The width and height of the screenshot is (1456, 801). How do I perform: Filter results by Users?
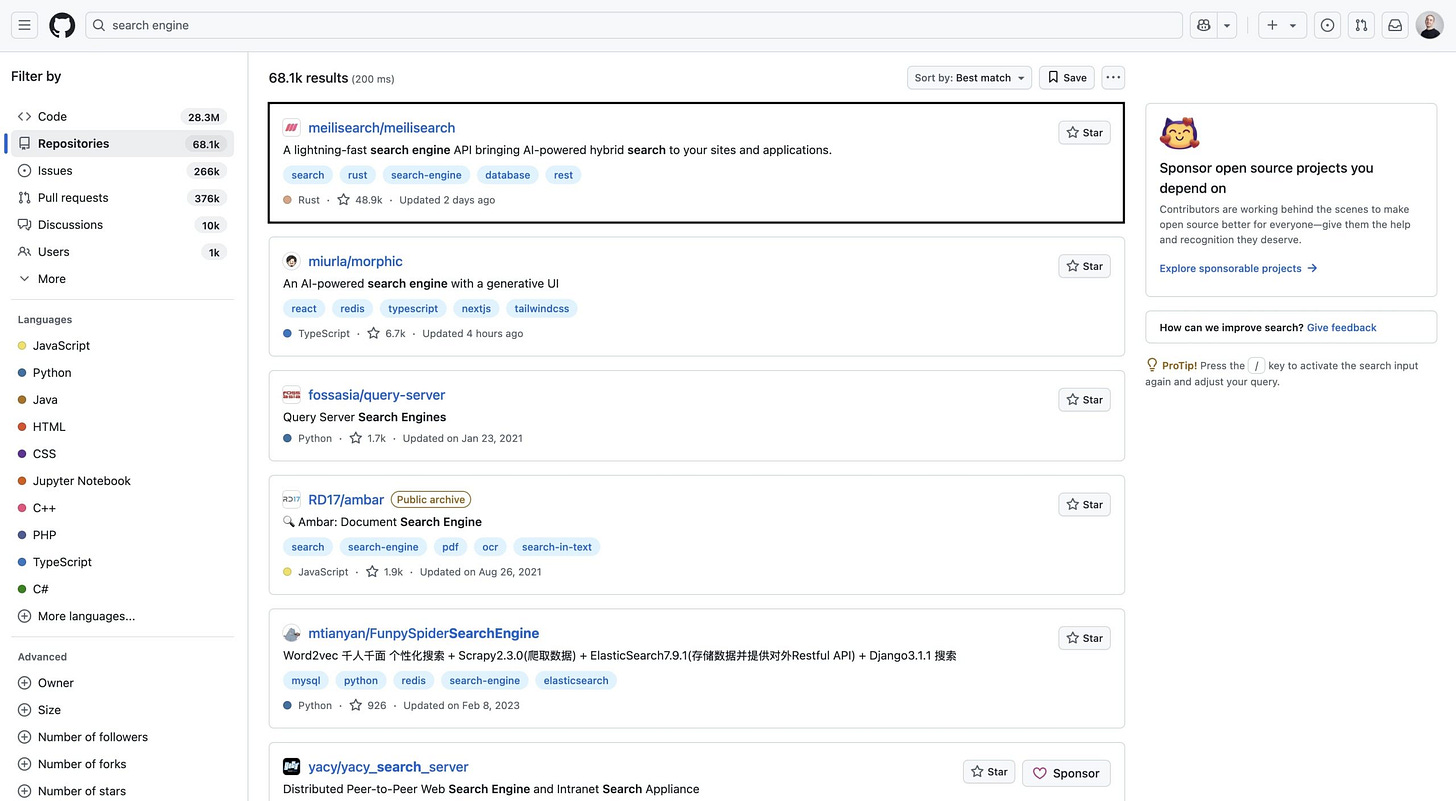[x=121, y=252]
